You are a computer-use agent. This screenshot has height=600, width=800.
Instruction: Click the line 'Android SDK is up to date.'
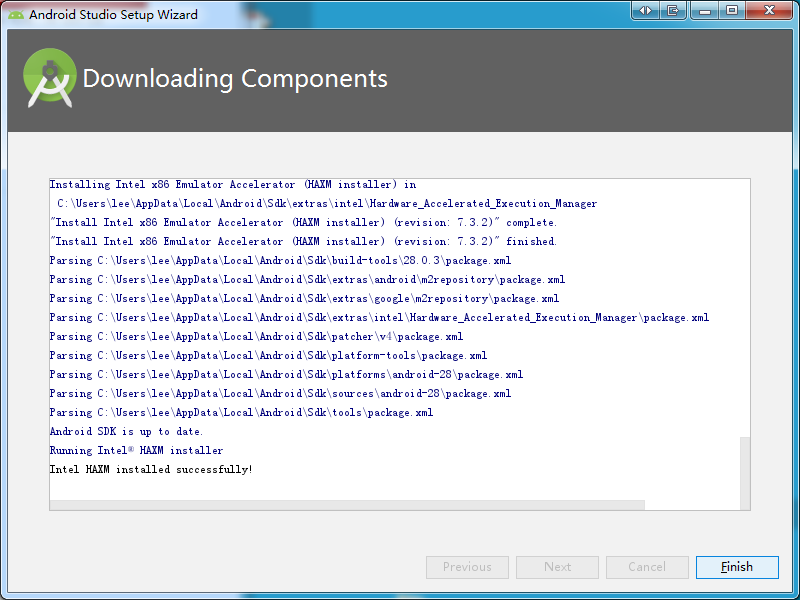(126, 432)
